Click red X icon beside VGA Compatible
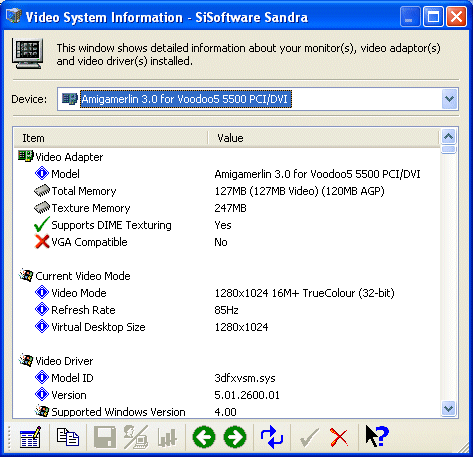473x457 pixels. coord(42,242)
